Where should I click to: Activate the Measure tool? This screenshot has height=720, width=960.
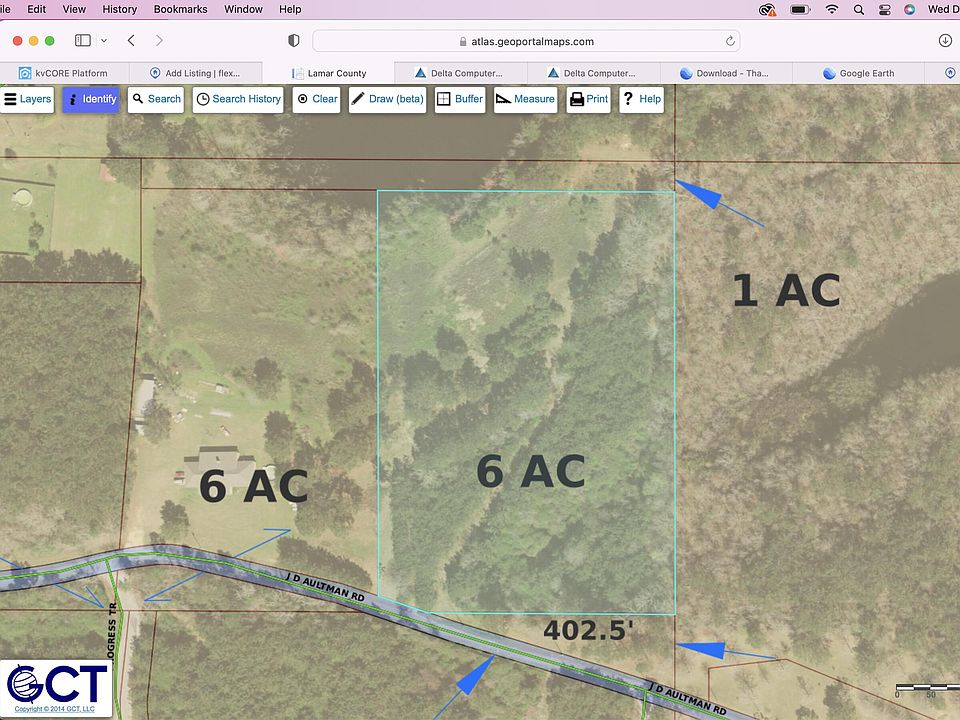click(x=525, y=99)
